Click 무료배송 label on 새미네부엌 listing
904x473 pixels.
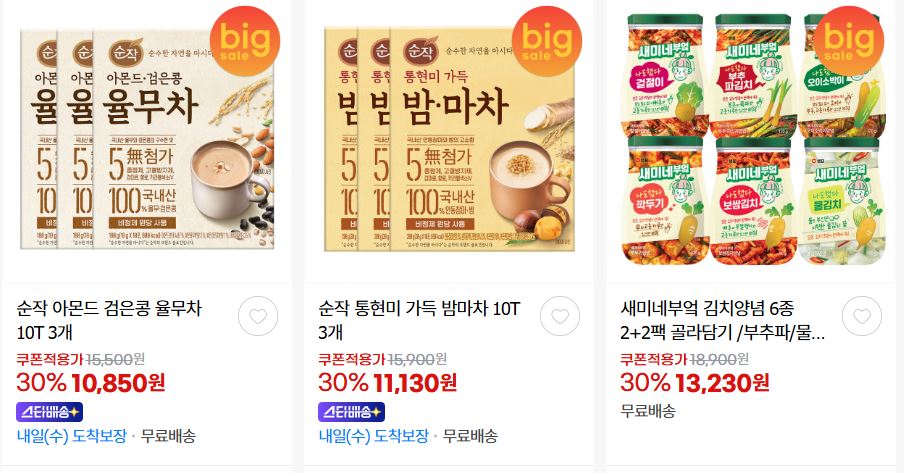click(647, 411)
